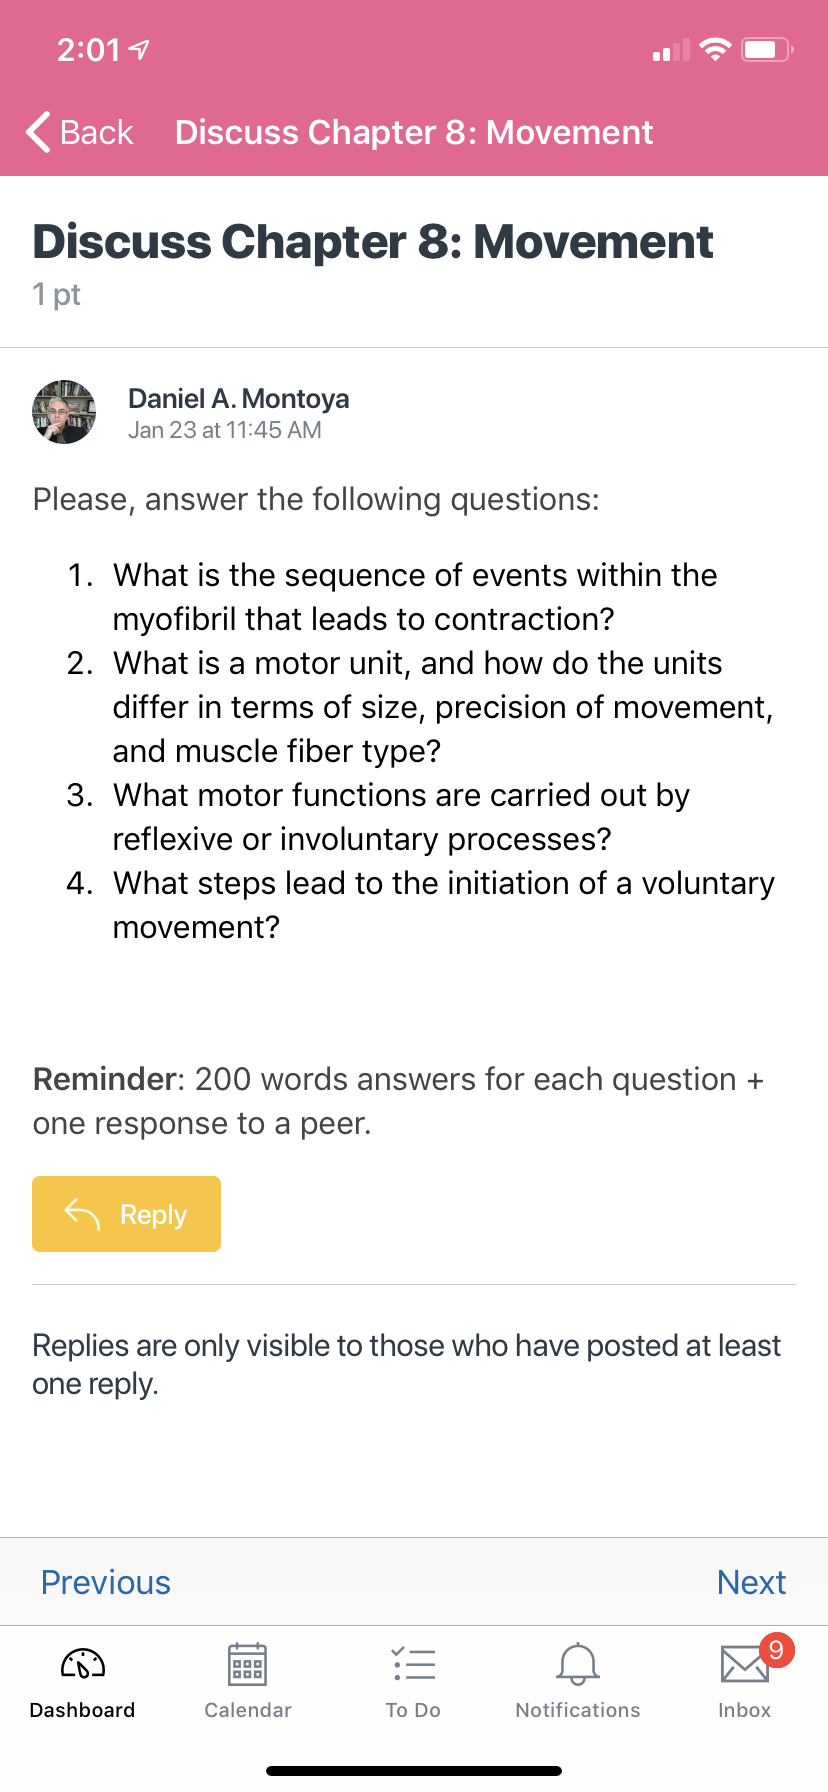Open the Notifications bell icon
This screenshot has width=828, height=1792.
(578, 1664)
